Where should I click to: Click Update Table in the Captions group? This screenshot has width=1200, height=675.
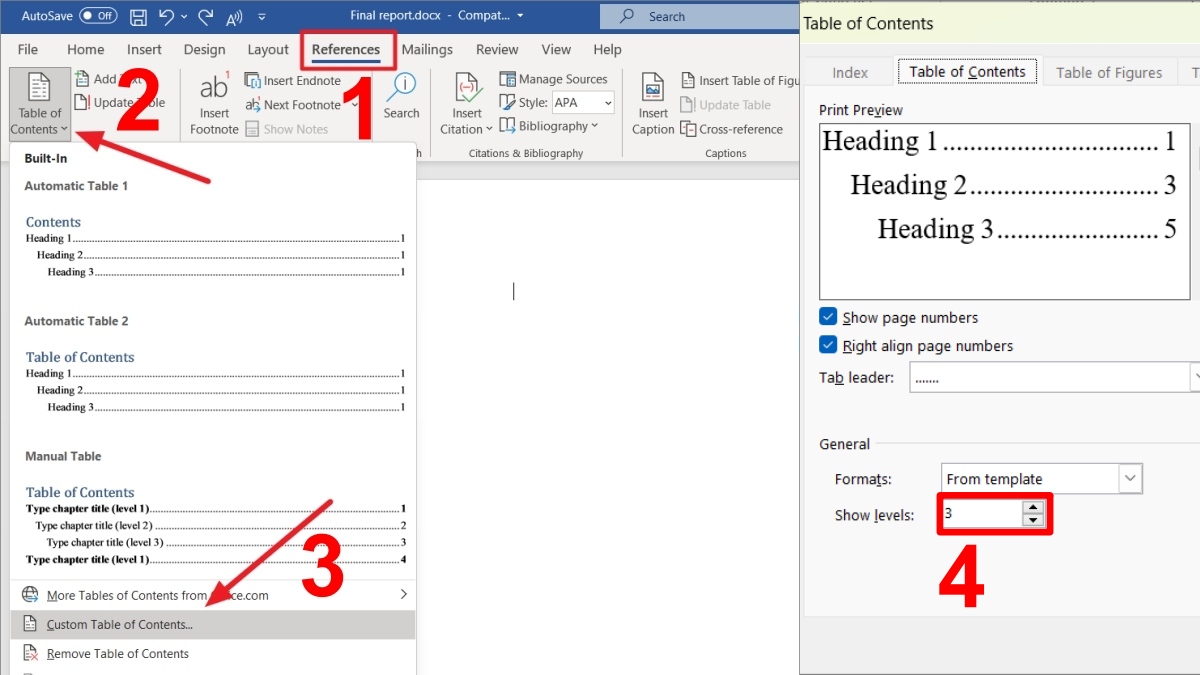726,105
